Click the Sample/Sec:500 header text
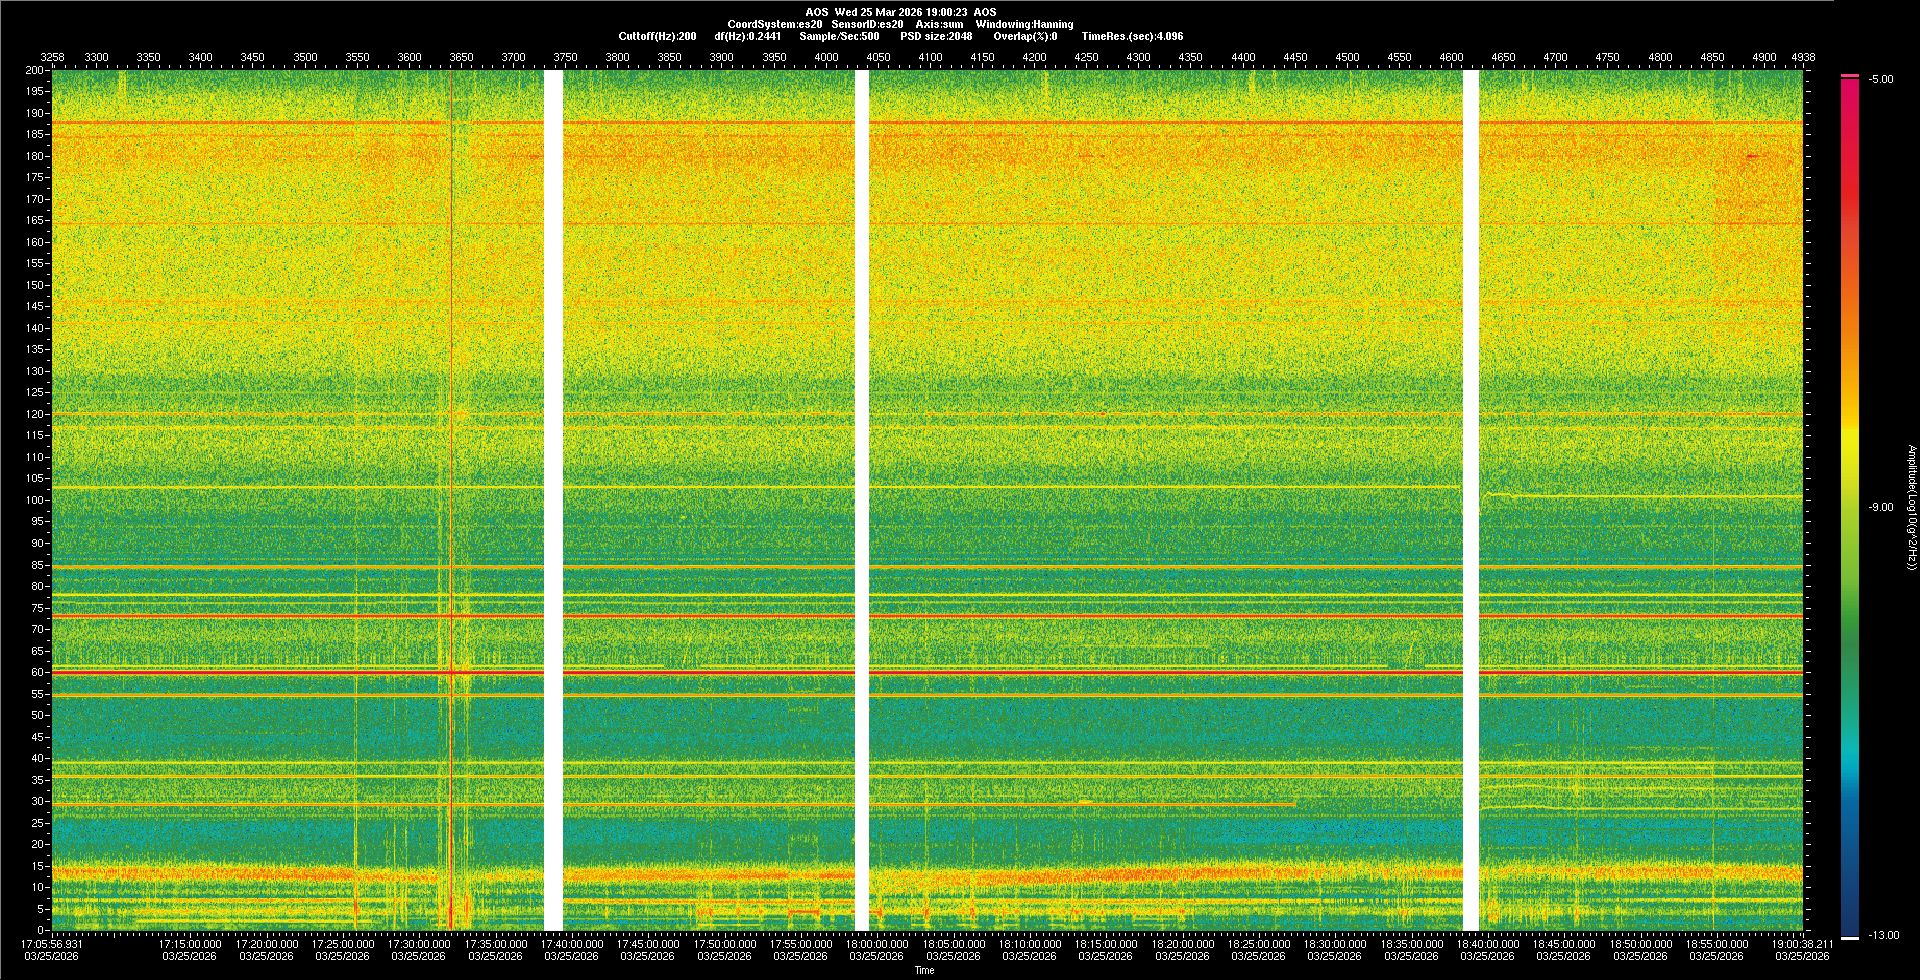Viewport: 1920px width, 980px height. click(x=839, y=36)
